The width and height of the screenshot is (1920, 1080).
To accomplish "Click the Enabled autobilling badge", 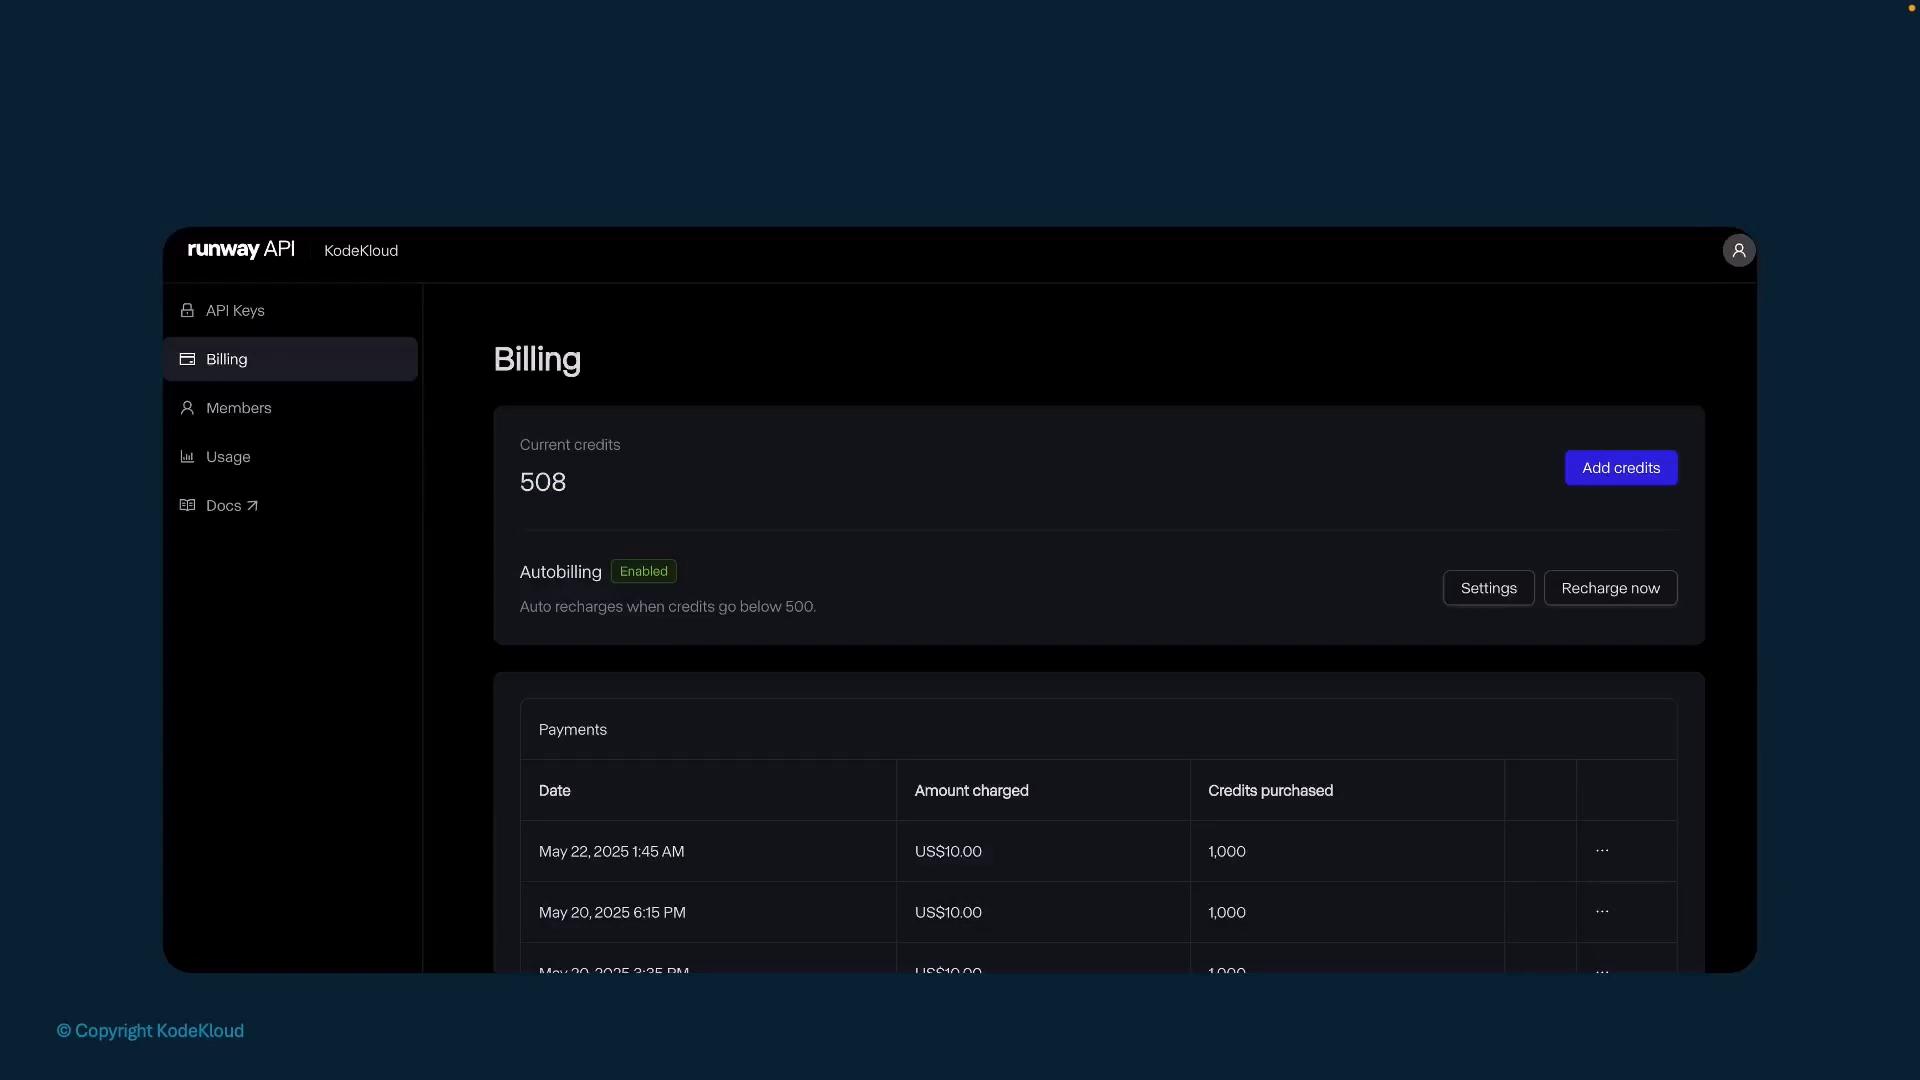I will [644, 571].
